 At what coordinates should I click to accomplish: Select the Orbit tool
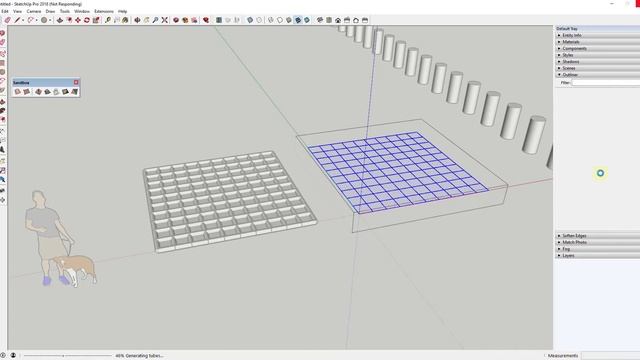tap(137, 20)
